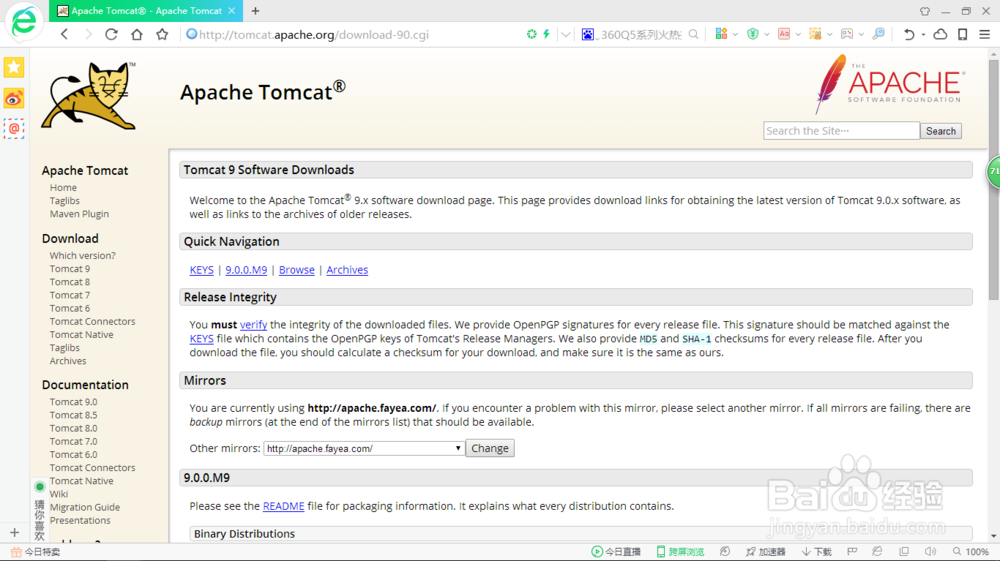1000x561 pixels.
Task: Open the Favorites star in the left sidebar
Action: pyautogui.click(x=14, y=67)
